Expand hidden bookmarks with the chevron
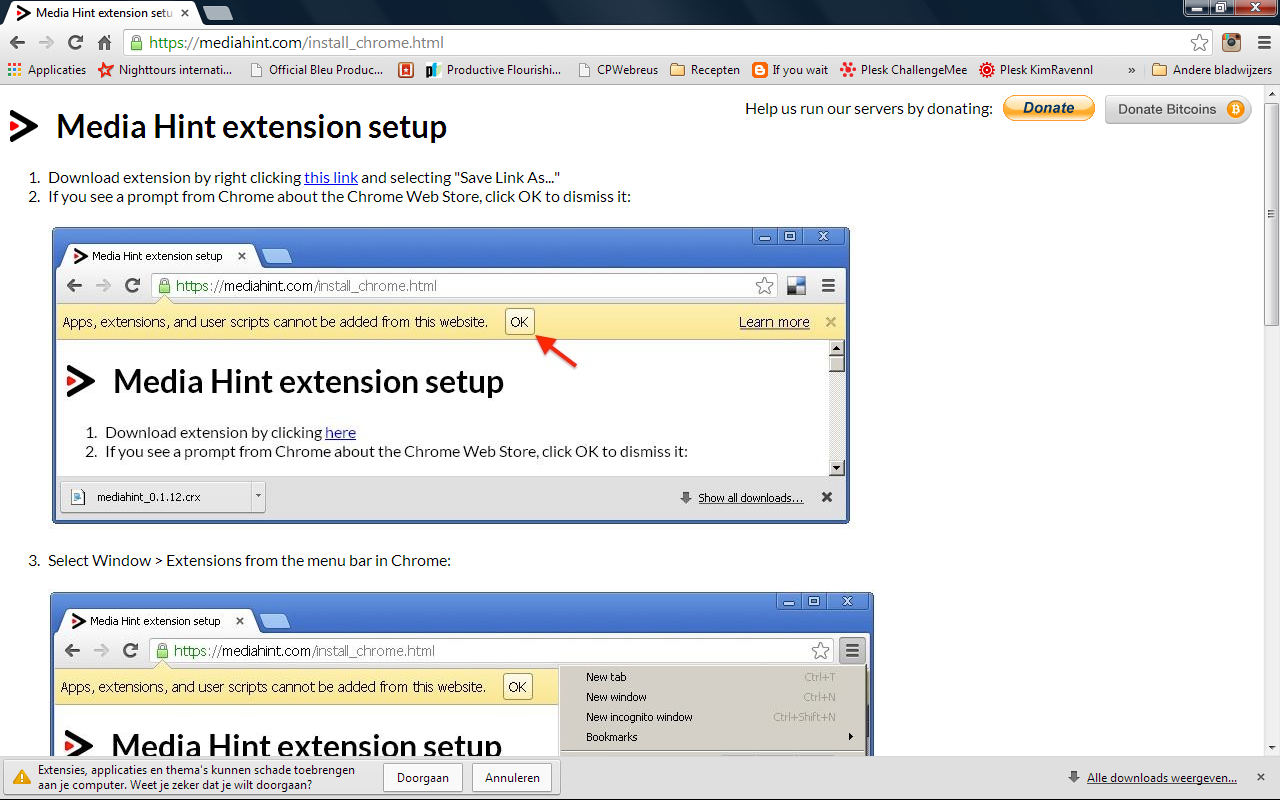The width and height of the screenshot is (1280, 800). pos(1131,70)
